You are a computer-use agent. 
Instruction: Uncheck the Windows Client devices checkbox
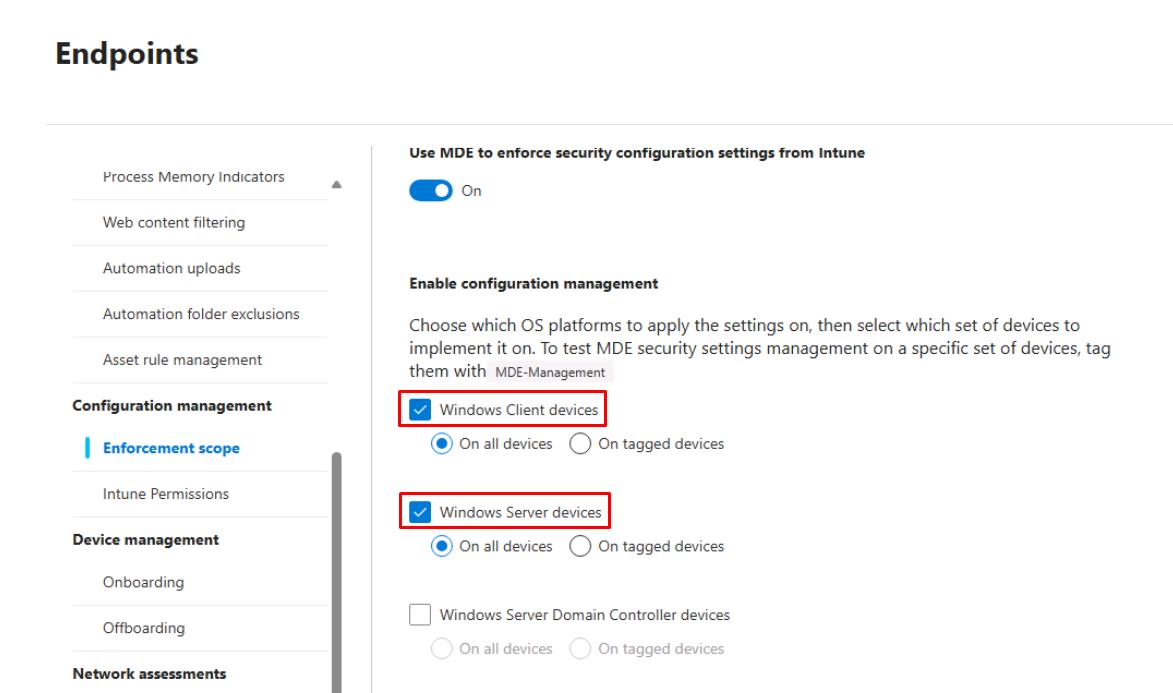click(x=421, y=410)
